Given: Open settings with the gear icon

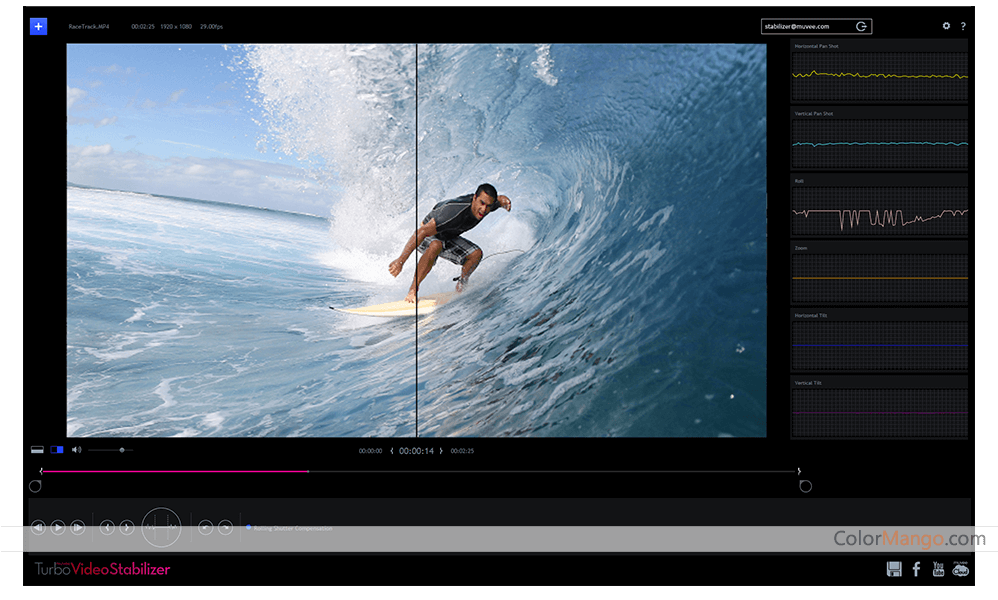Looking at the screenshot, I should coord(946,26).
